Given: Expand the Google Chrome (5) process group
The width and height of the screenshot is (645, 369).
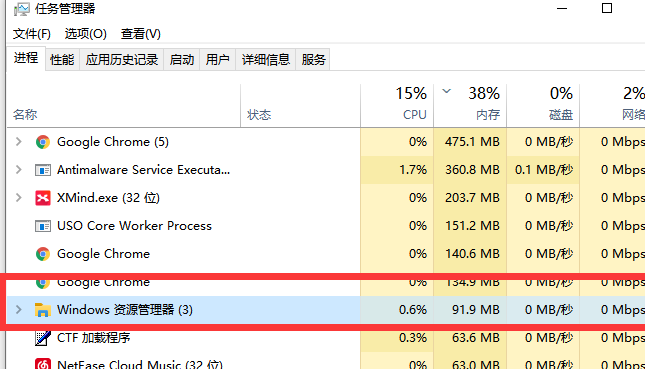Looking at the screenshot, I should pos(19,142).
